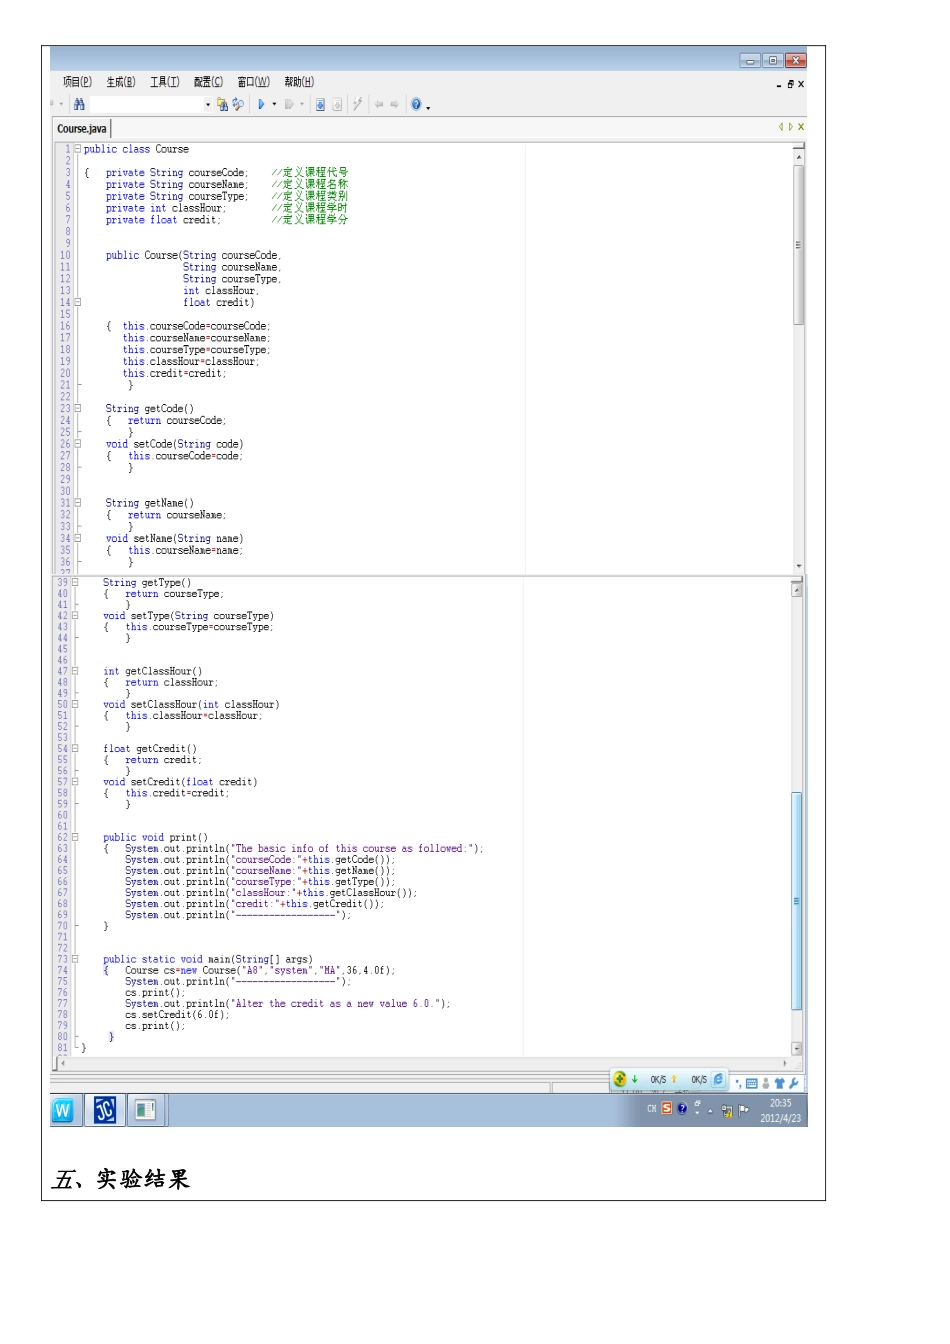Click the blue run project arrow
950x1344 pixels.
click(261, 104)
